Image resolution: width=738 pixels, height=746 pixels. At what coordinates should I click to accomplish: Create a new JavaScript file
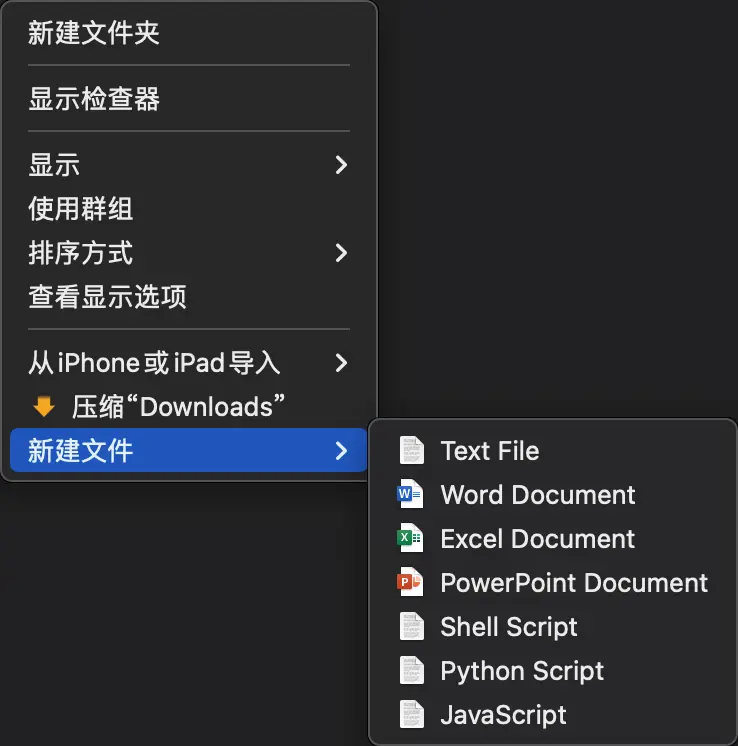pyautogui.click(x=553, y=714)
